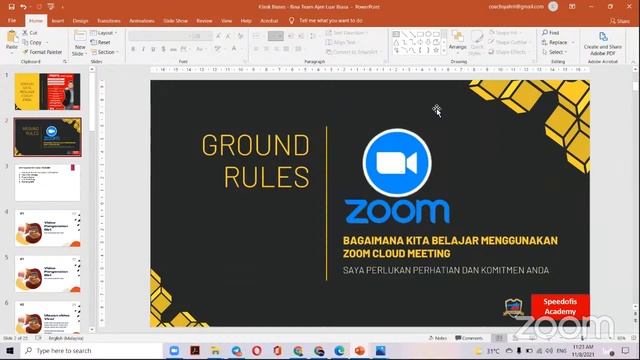Screen dimensions: 640x360
Task: Switch to the Transitions tab
Action: tap(109, 21)
